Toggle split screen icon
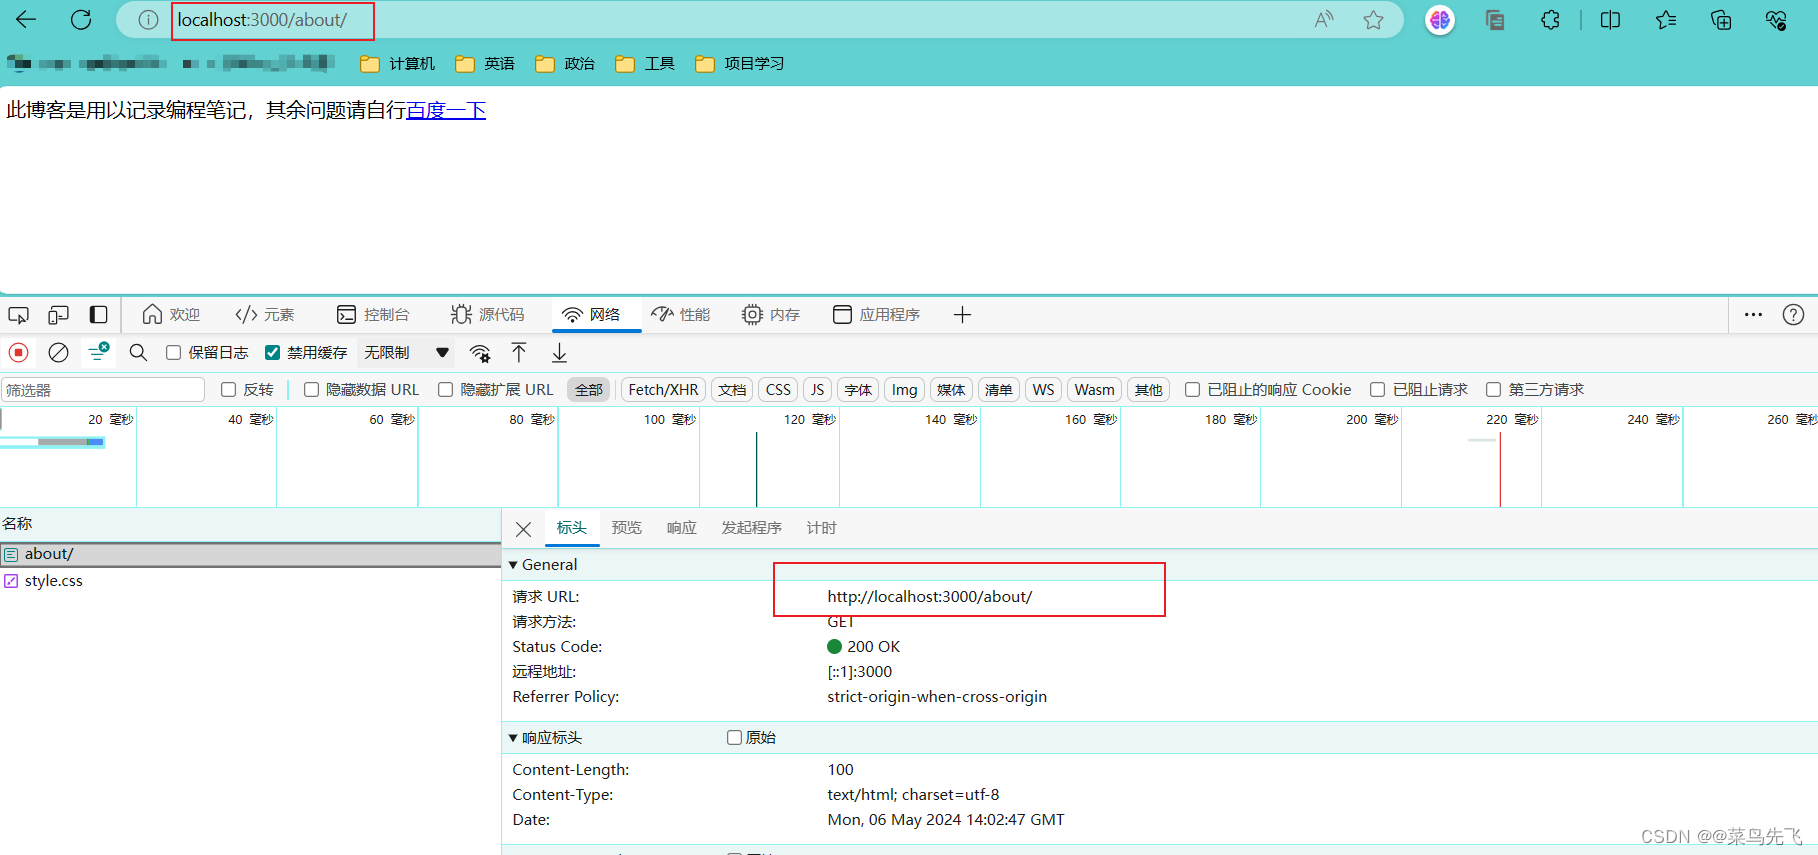The image size is (1818, 855). tap(1610, 19)
